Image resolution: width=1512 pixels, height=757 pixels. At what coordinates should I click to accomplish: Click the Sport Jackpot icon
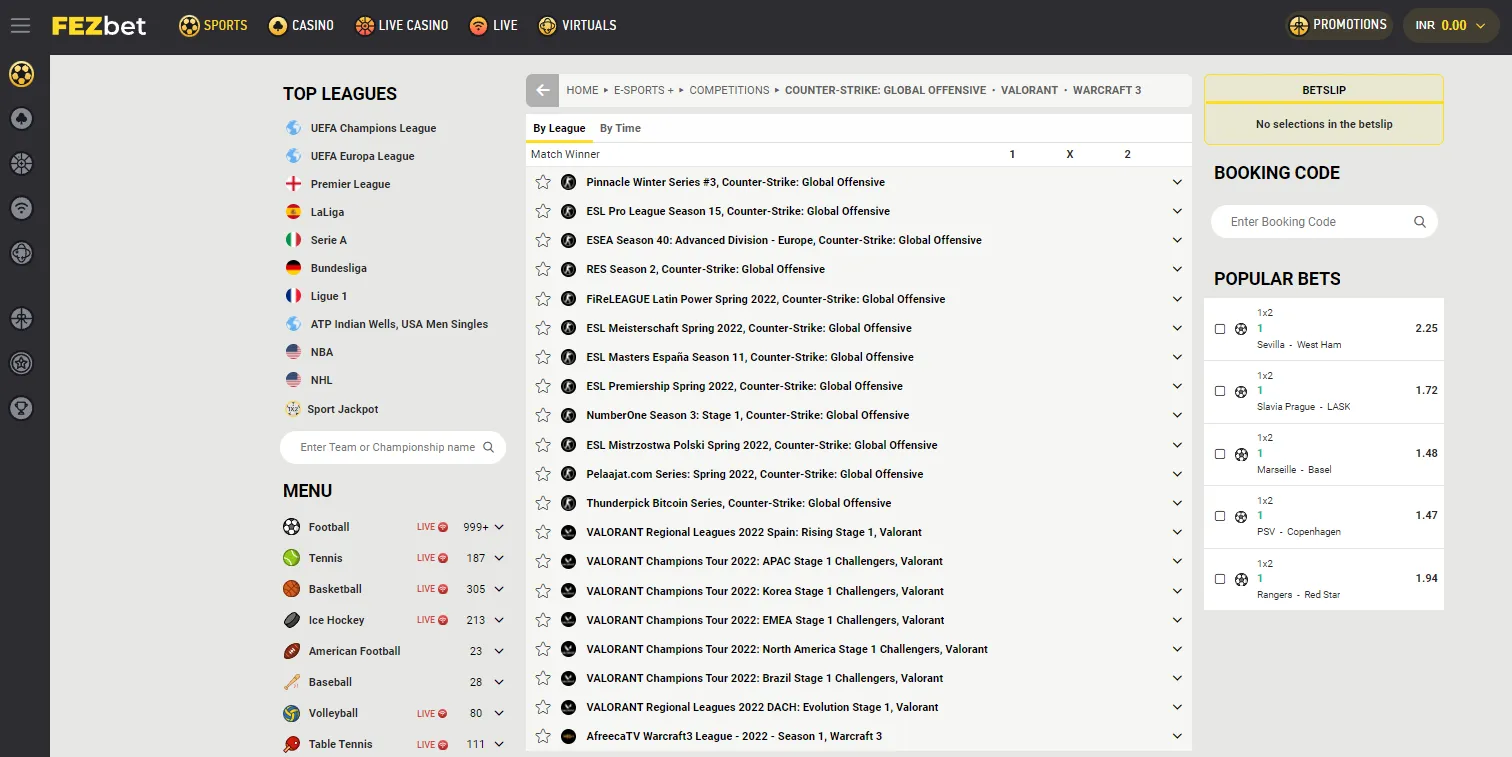293,409
